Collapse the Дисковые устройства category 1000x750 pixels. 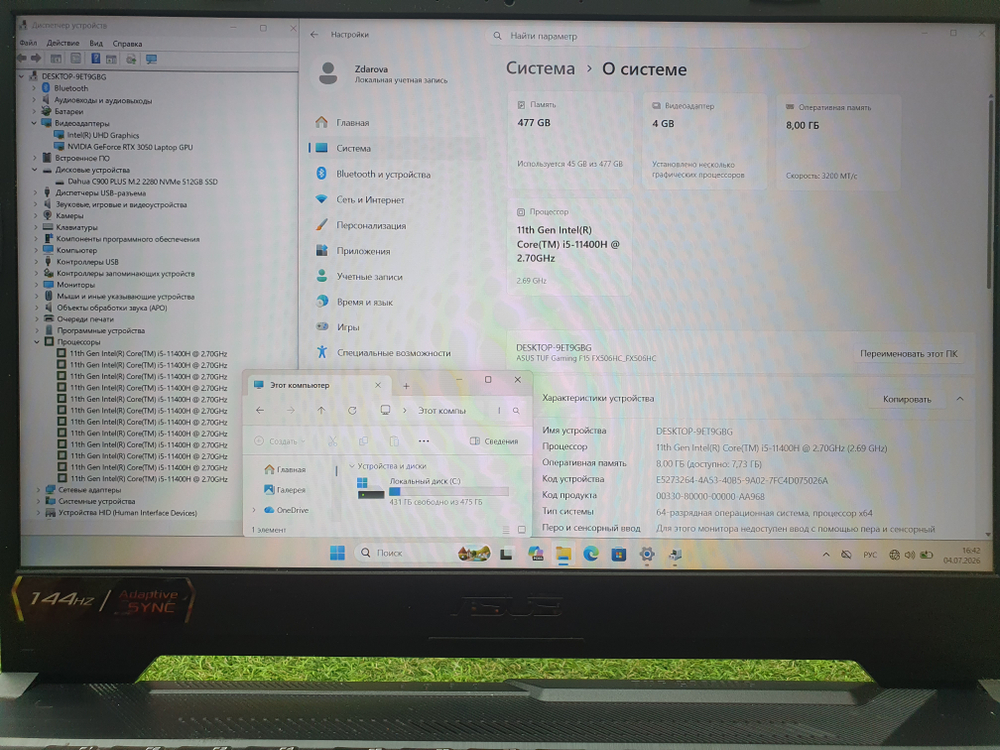coord(34,170)
